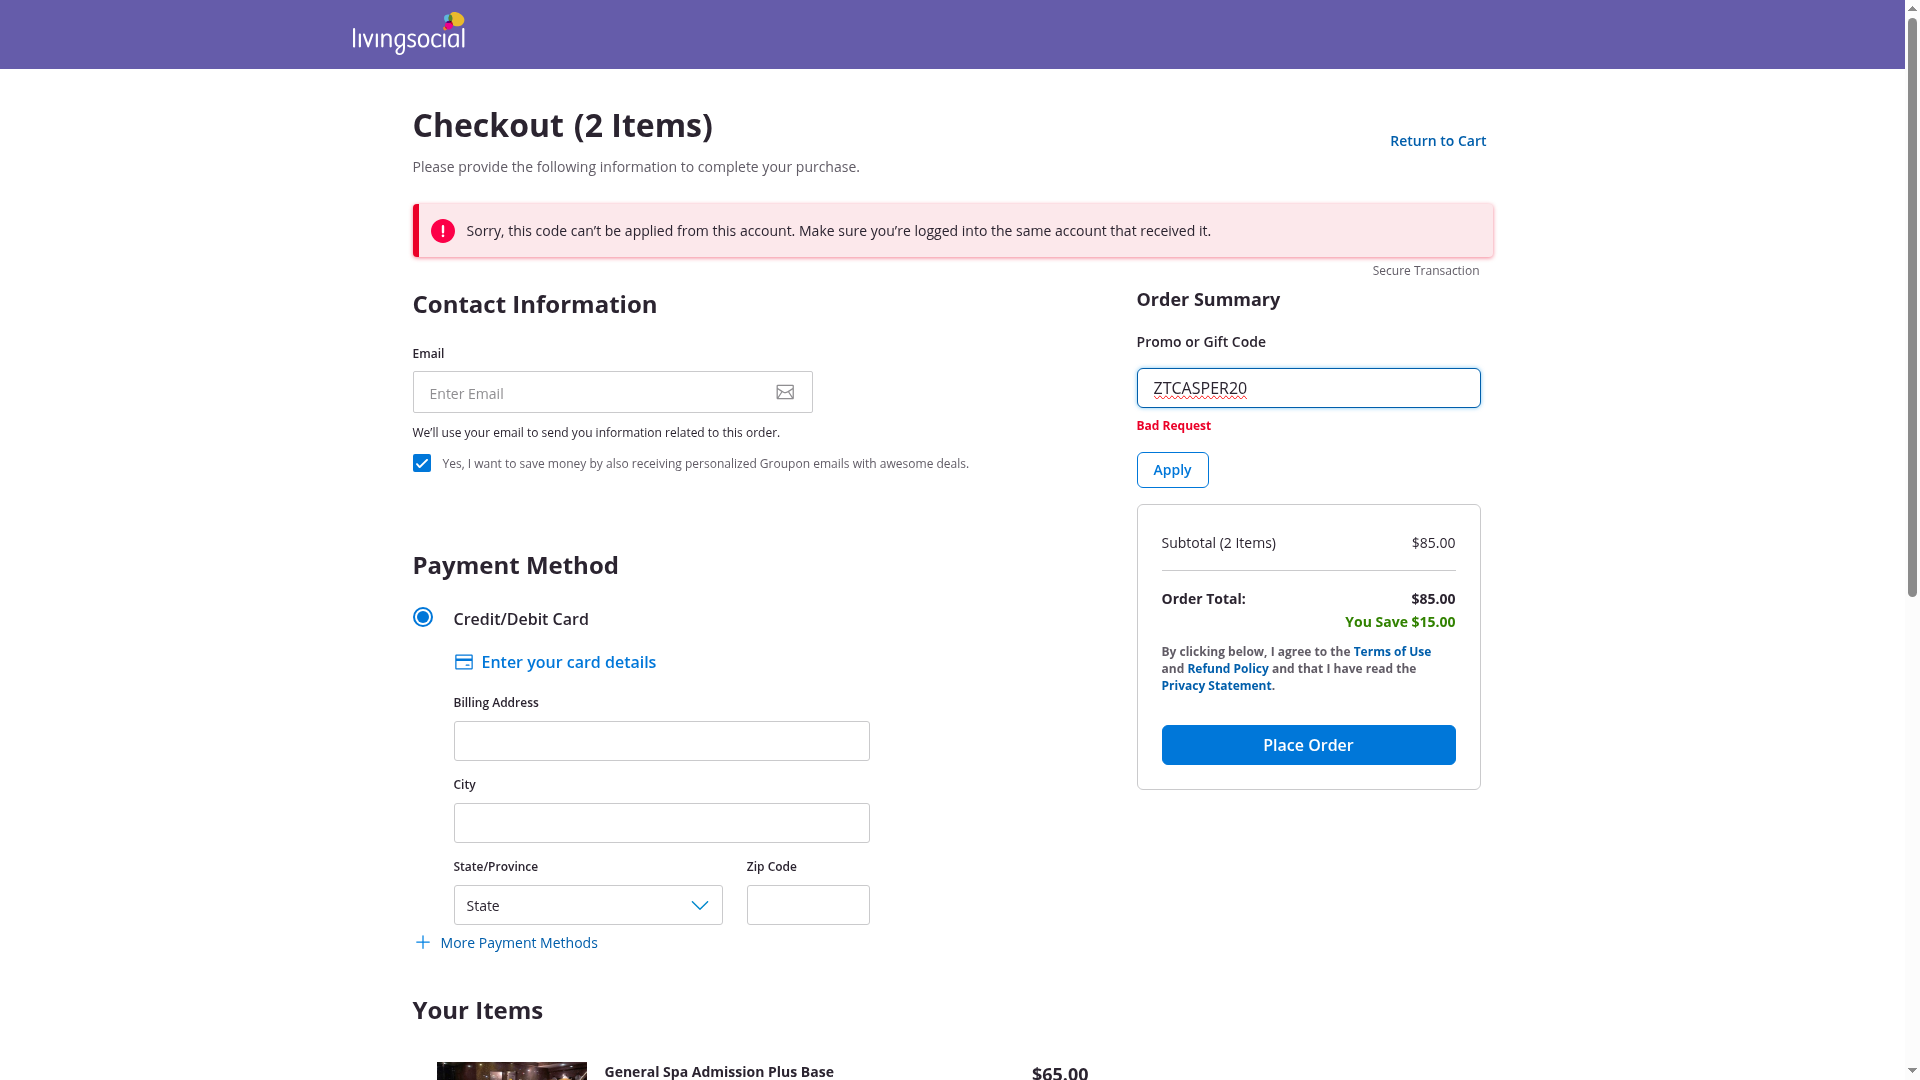Click the Promo or Gift Code field

click(x=1308, y=388)
